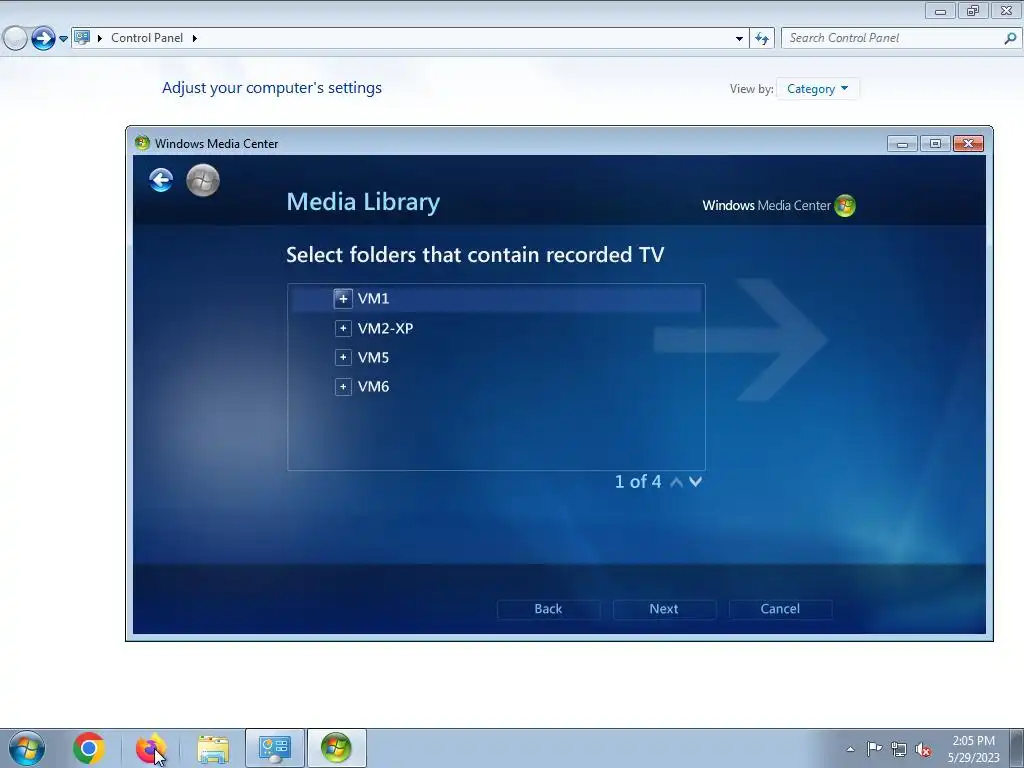Click the Back button in Media Library
The width and height of the screenshot is (1024, 768).
[549, 609]
